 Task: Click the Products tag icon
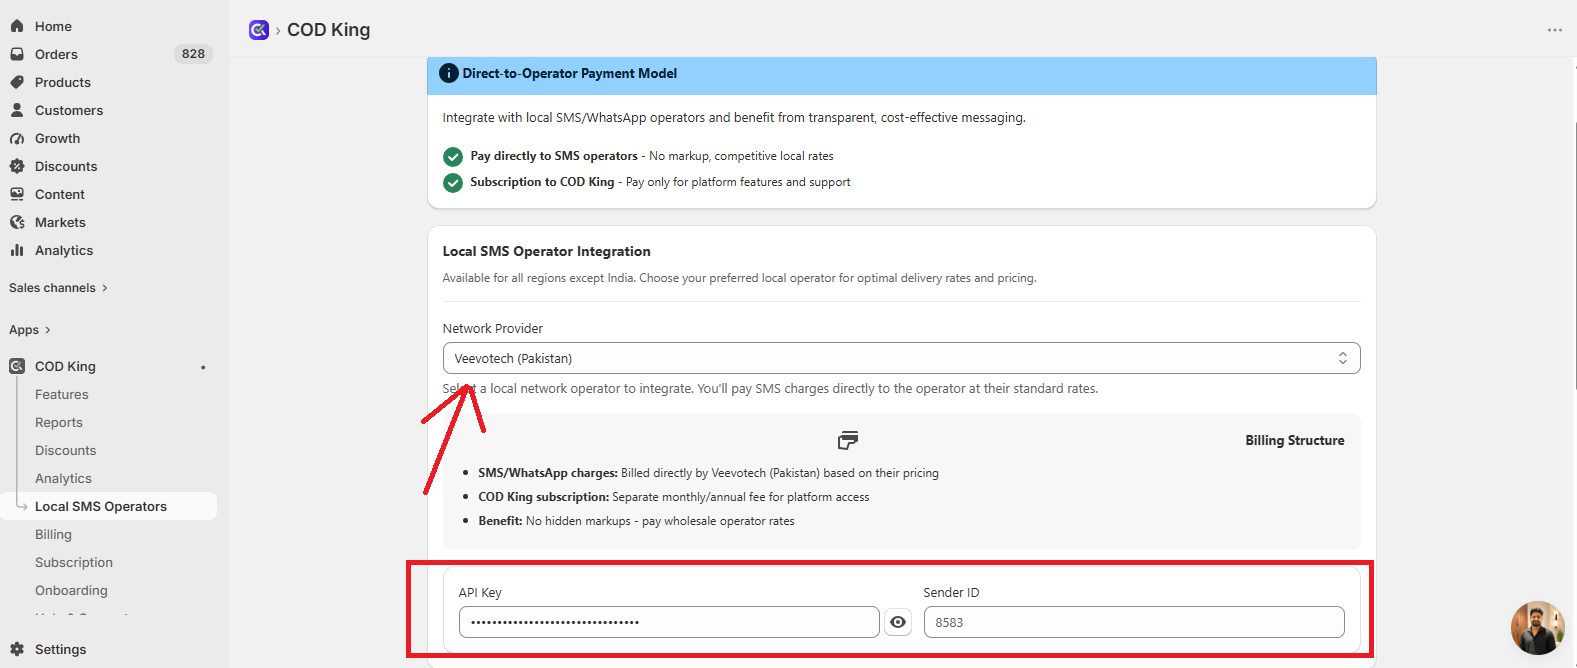tap(17, 82)
